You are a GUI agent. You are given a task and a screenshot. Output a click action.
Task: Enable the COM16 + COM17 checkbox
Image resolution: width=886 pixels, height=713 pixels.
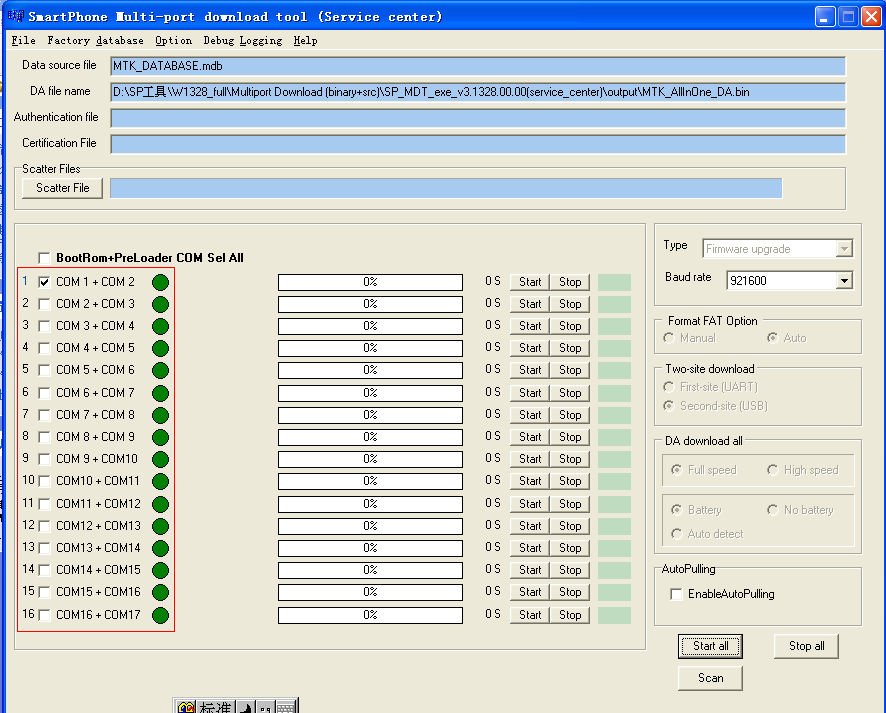click(44, 615)
